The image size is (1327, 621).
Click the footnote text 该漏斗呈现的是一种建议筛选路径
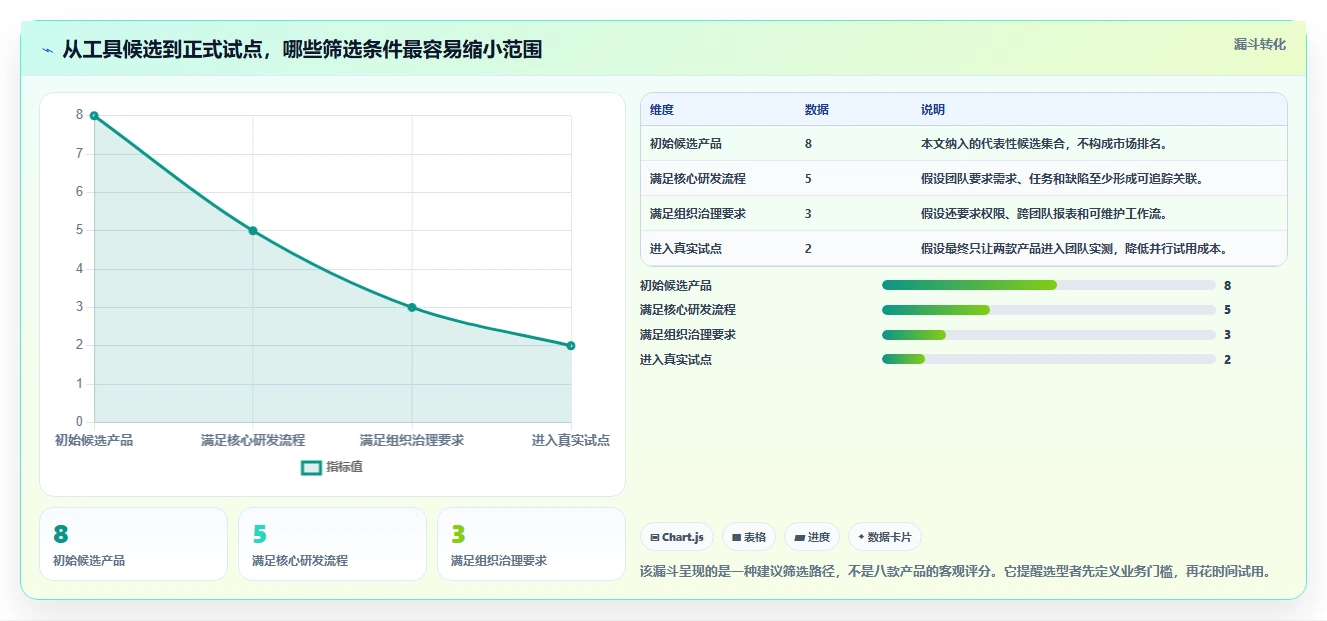pyautogui.click(x=955, y=572)
